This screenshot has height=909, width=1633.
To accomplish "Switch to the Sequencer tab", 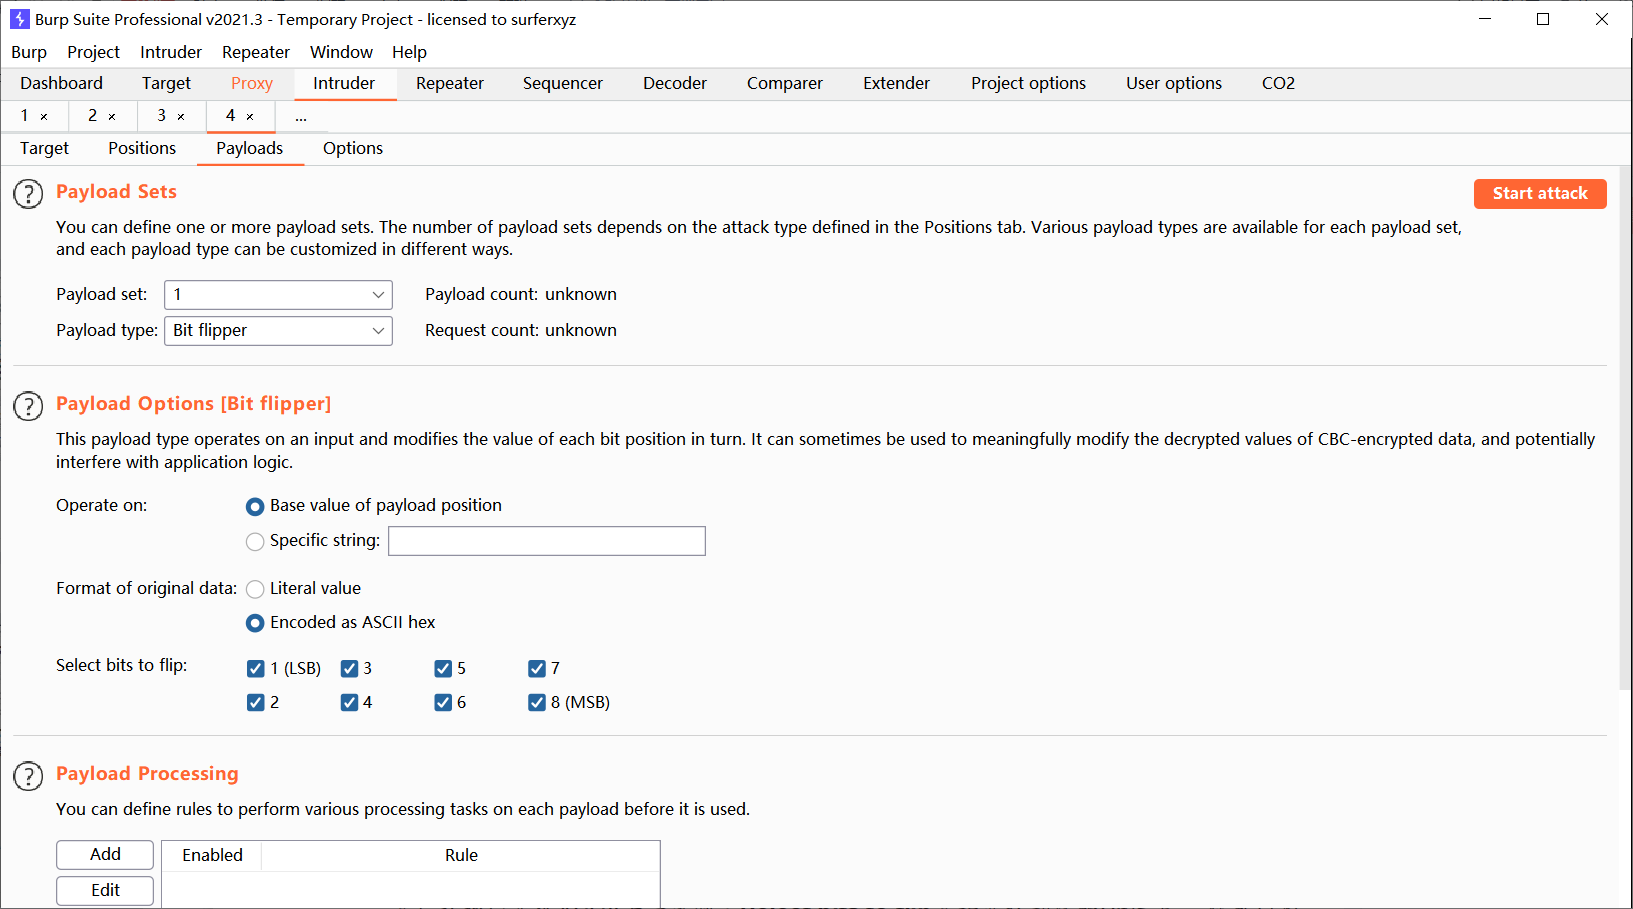I will [563, 84].
